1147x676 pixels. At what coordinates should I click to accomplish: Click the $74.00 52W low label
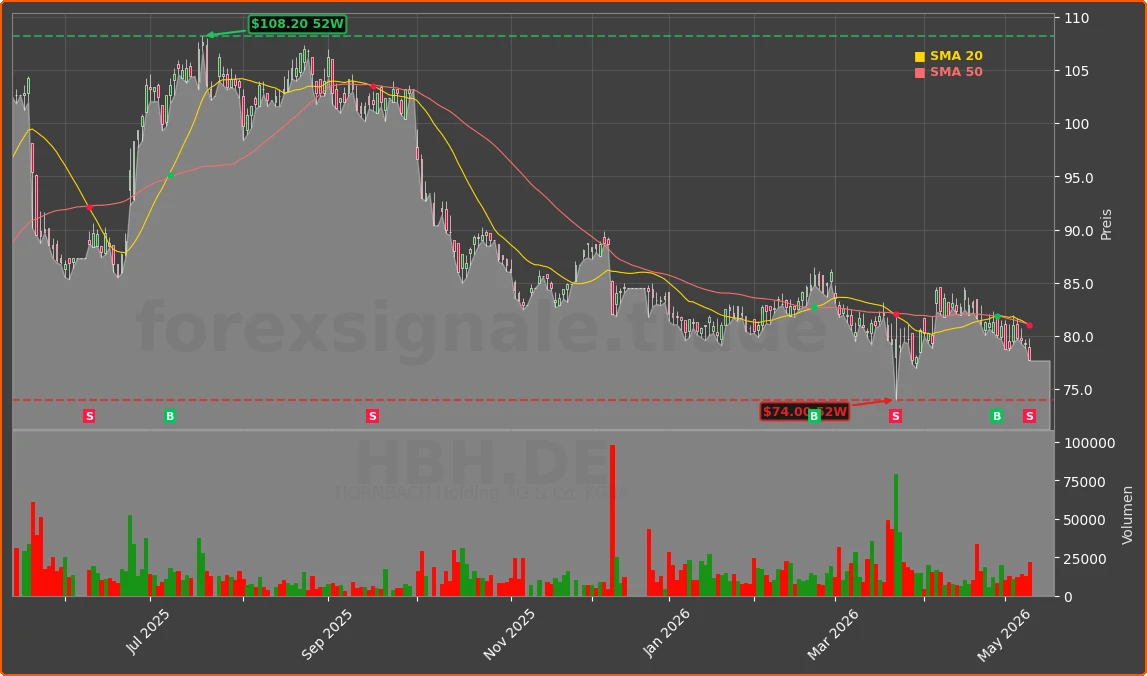coord(805,412)
